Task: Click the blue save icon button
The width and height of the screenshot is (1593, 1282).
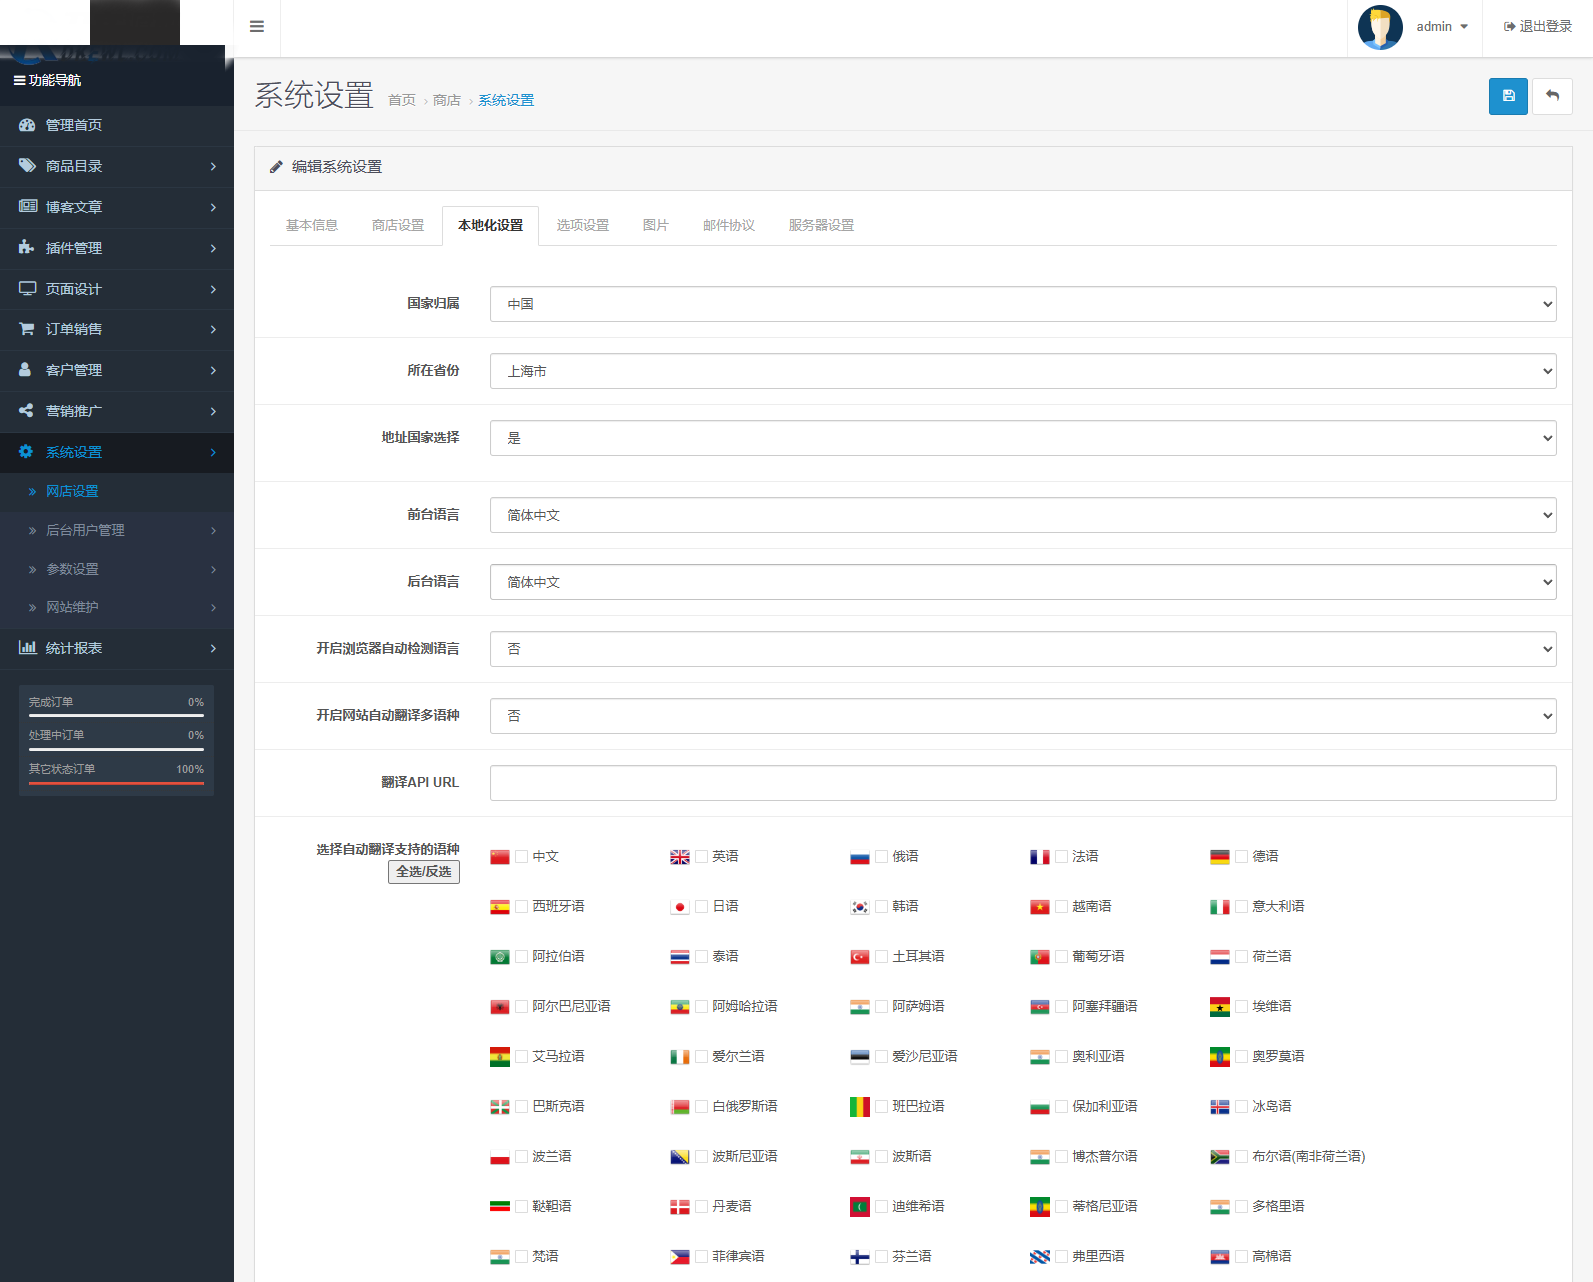Action: pyautogui.click(x=1508, y=96)
